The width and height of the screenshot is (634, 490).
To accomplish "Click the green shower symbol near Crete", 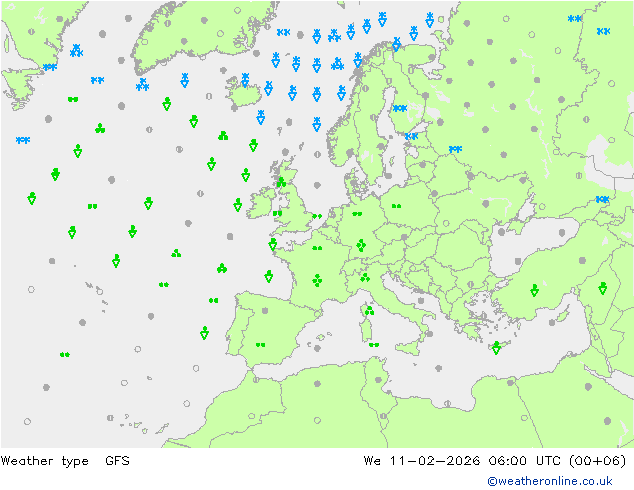I will pyautogui.click(x=497, y=348).
